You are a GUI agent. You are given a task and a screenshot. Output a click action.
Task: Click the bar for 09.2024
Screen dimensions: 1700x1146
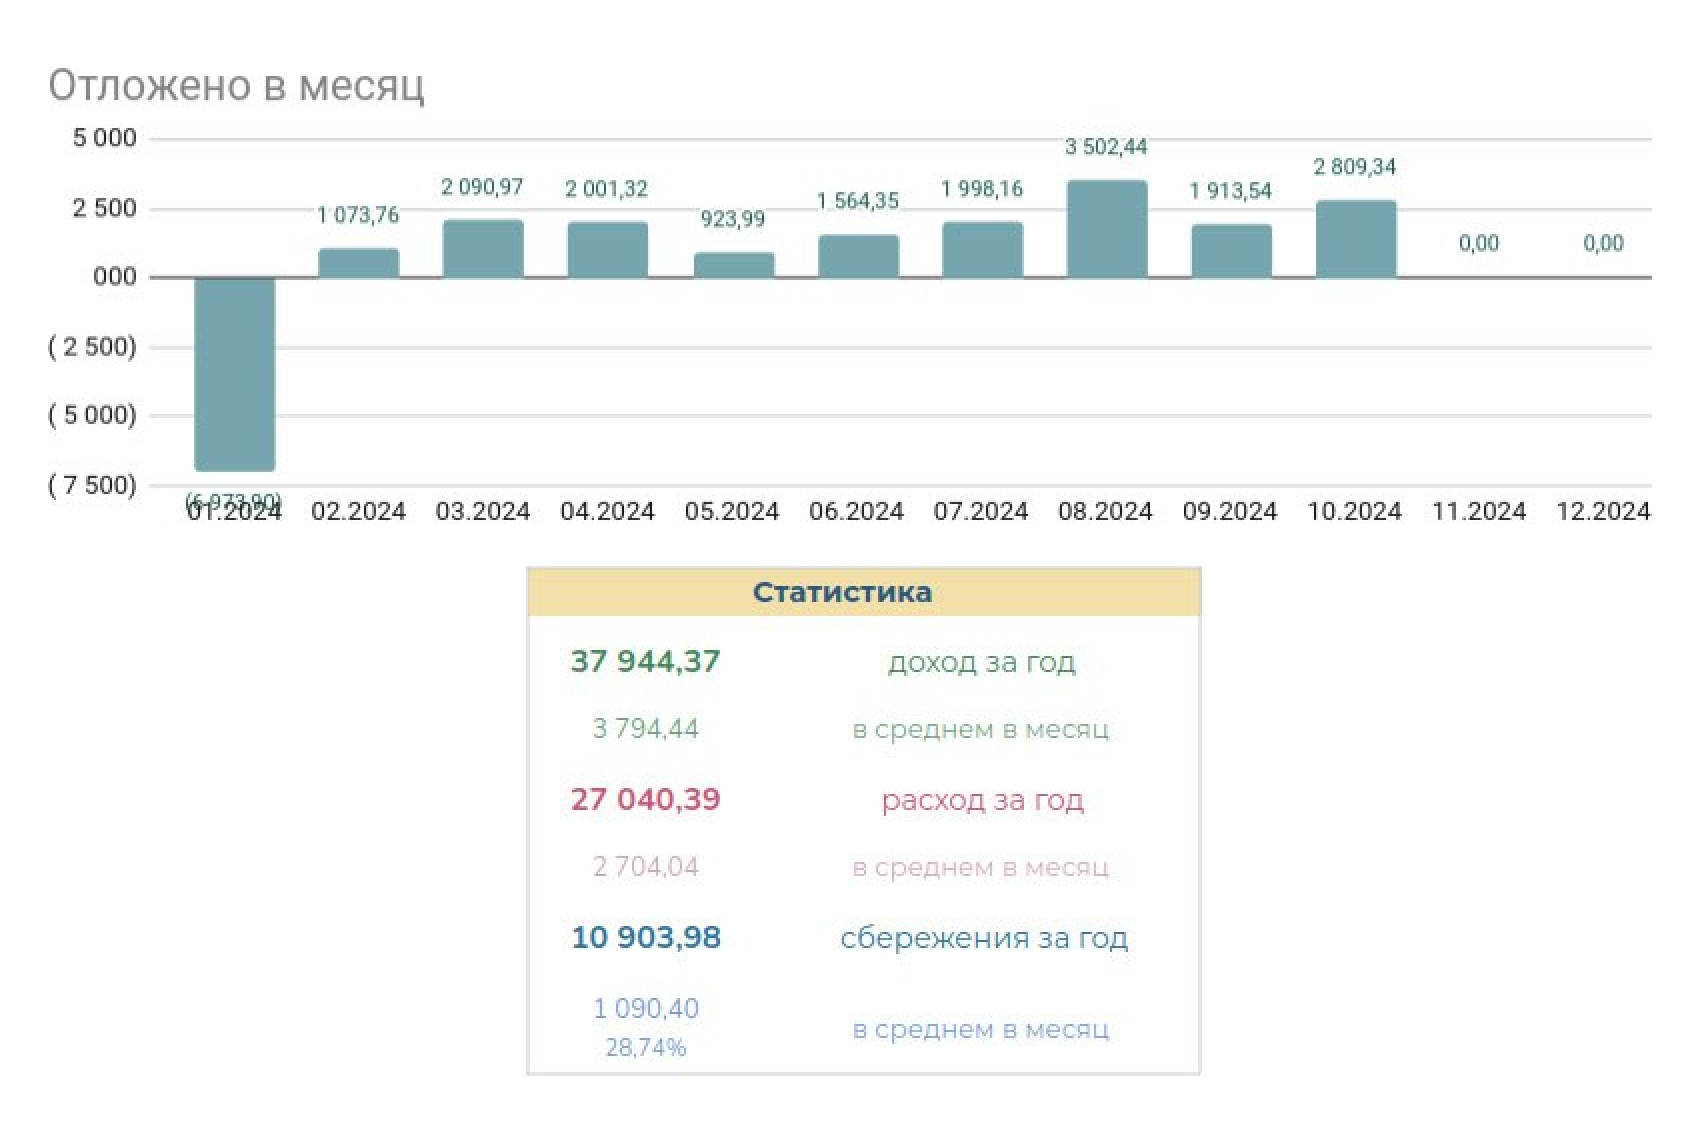click(1231, 251)
